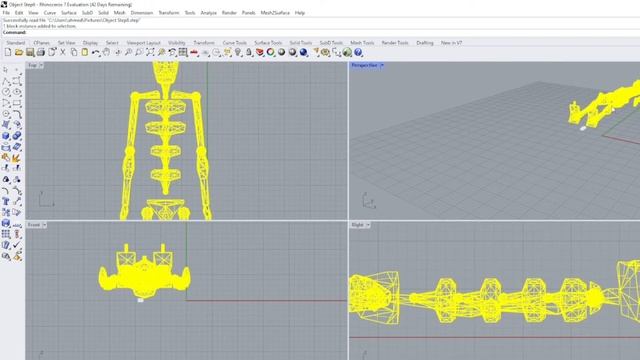Click the Copy to clipboard icon

click(x=74, y=52)
